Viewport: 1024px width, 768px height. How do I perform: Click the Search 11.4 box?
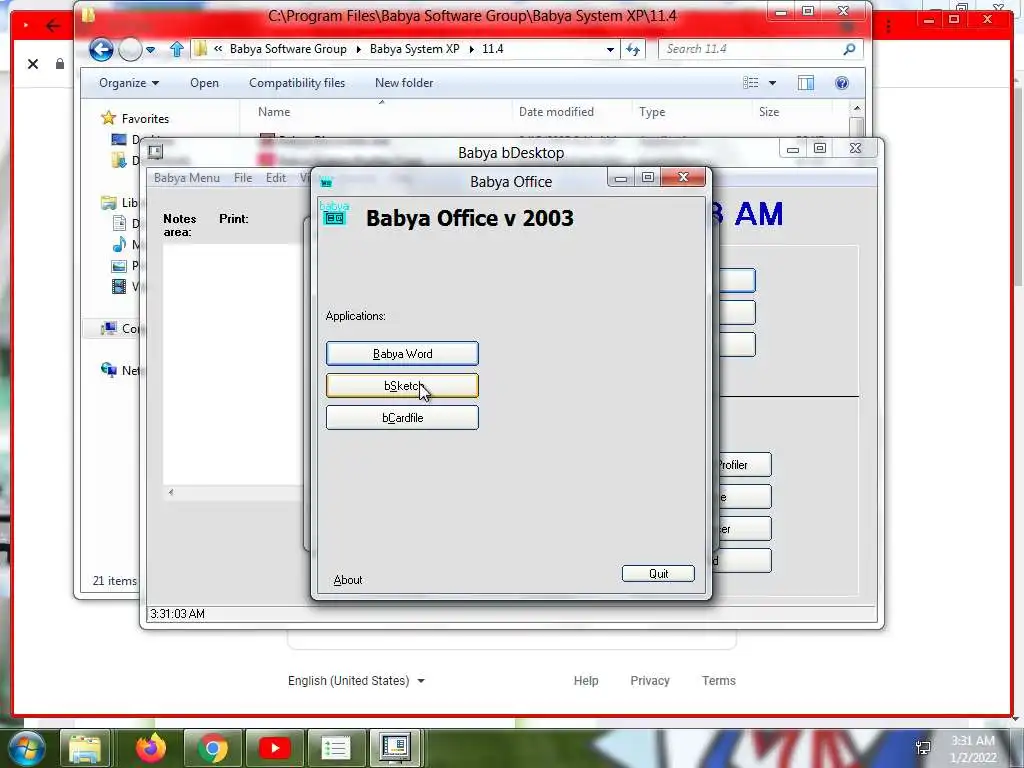(x=751, y=49)
